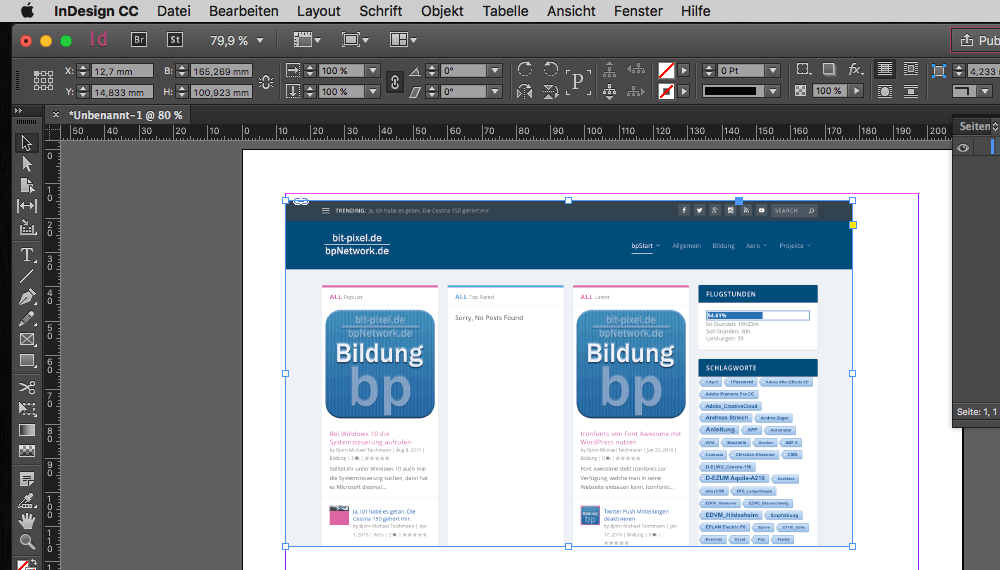Click the X position field
This screenshot has width=1000, height=570.
coord(122,71)
